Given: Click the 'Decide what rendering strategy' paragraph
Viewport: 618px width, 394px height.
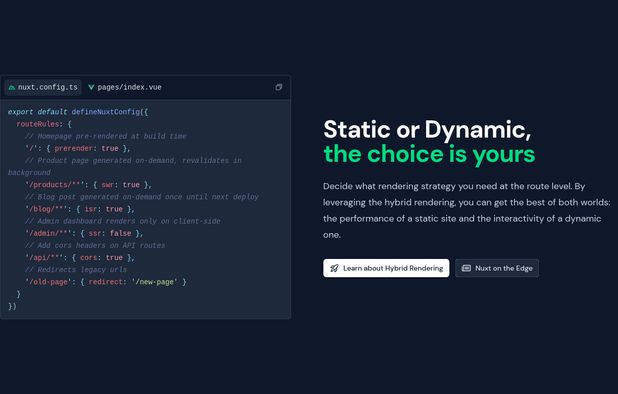Looking at the screenshot, I should [467, 210].
